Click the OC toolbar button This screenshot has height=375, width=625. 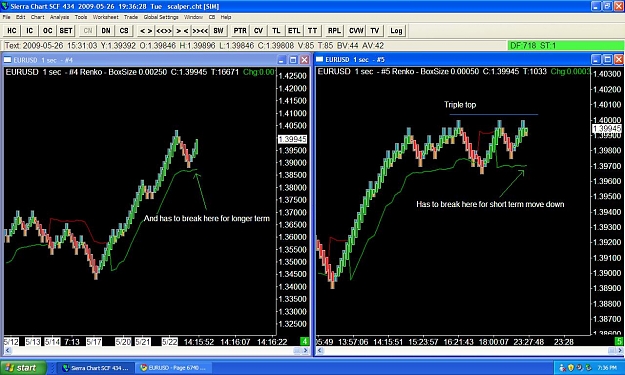click(x=47, y=31)
